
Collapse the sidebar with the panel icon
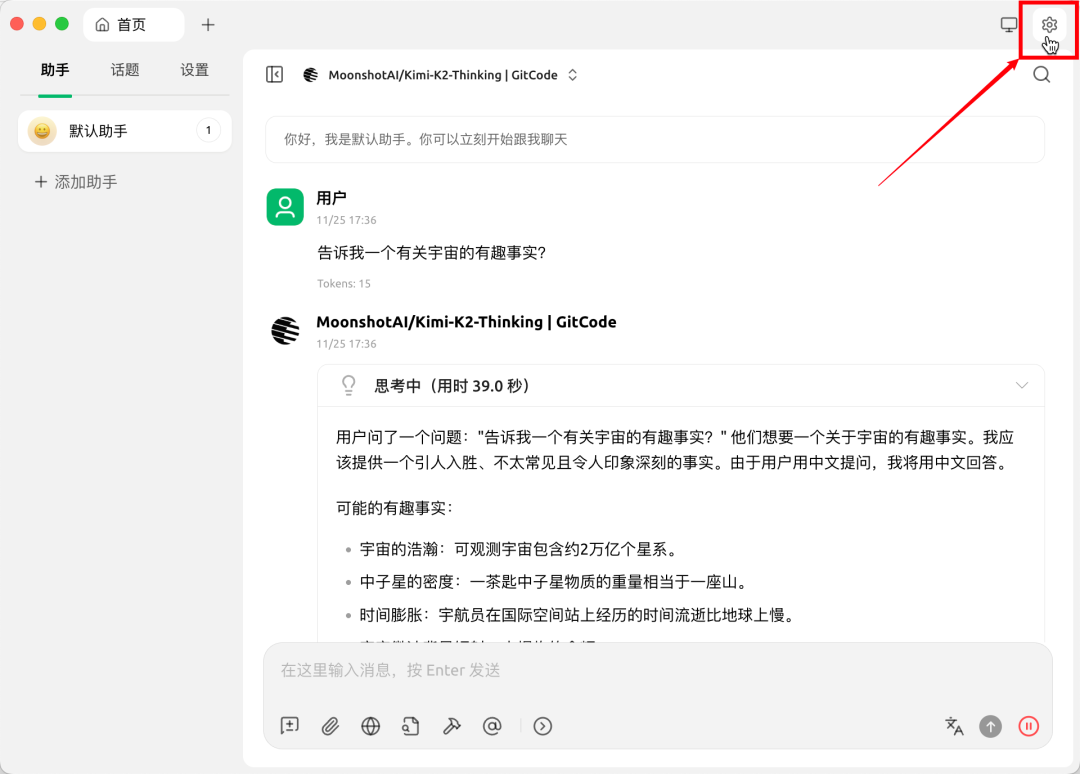pyautogui.click(x=274, y=74)
